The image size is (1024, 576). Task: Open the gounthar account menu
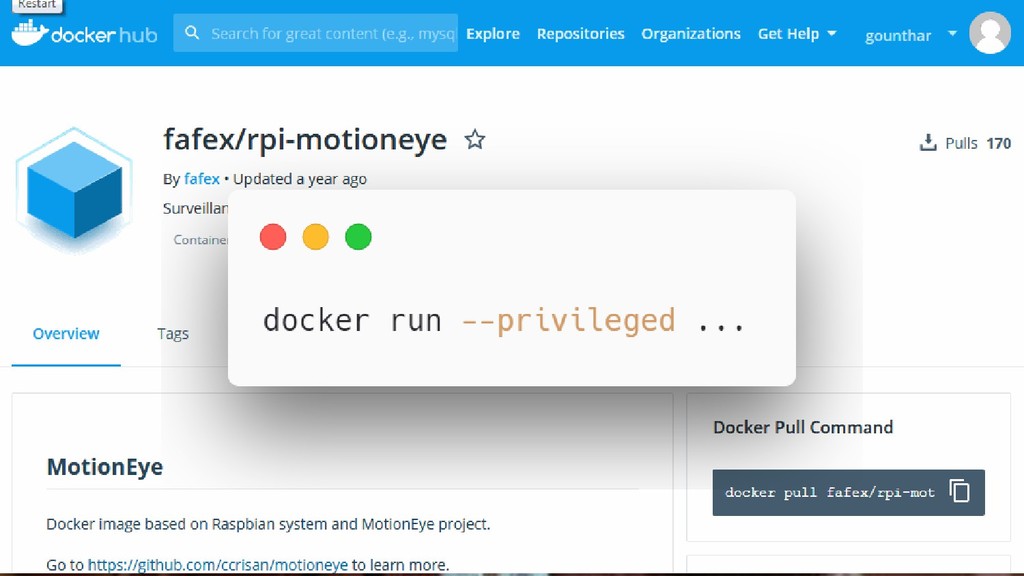(911, 35)
